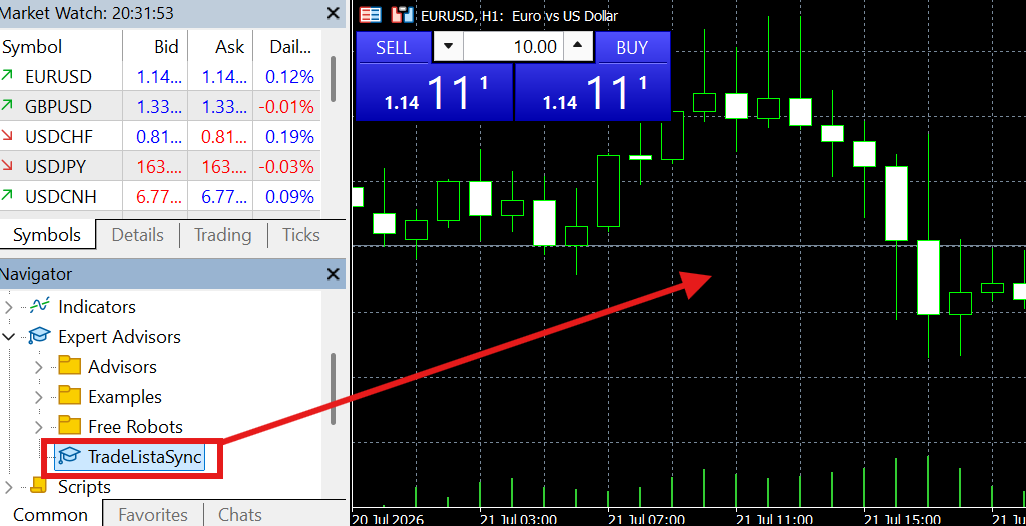The image size is (1026, 526).
Task: Click the Indicators icon in Navigator
Action: [40, 306]
